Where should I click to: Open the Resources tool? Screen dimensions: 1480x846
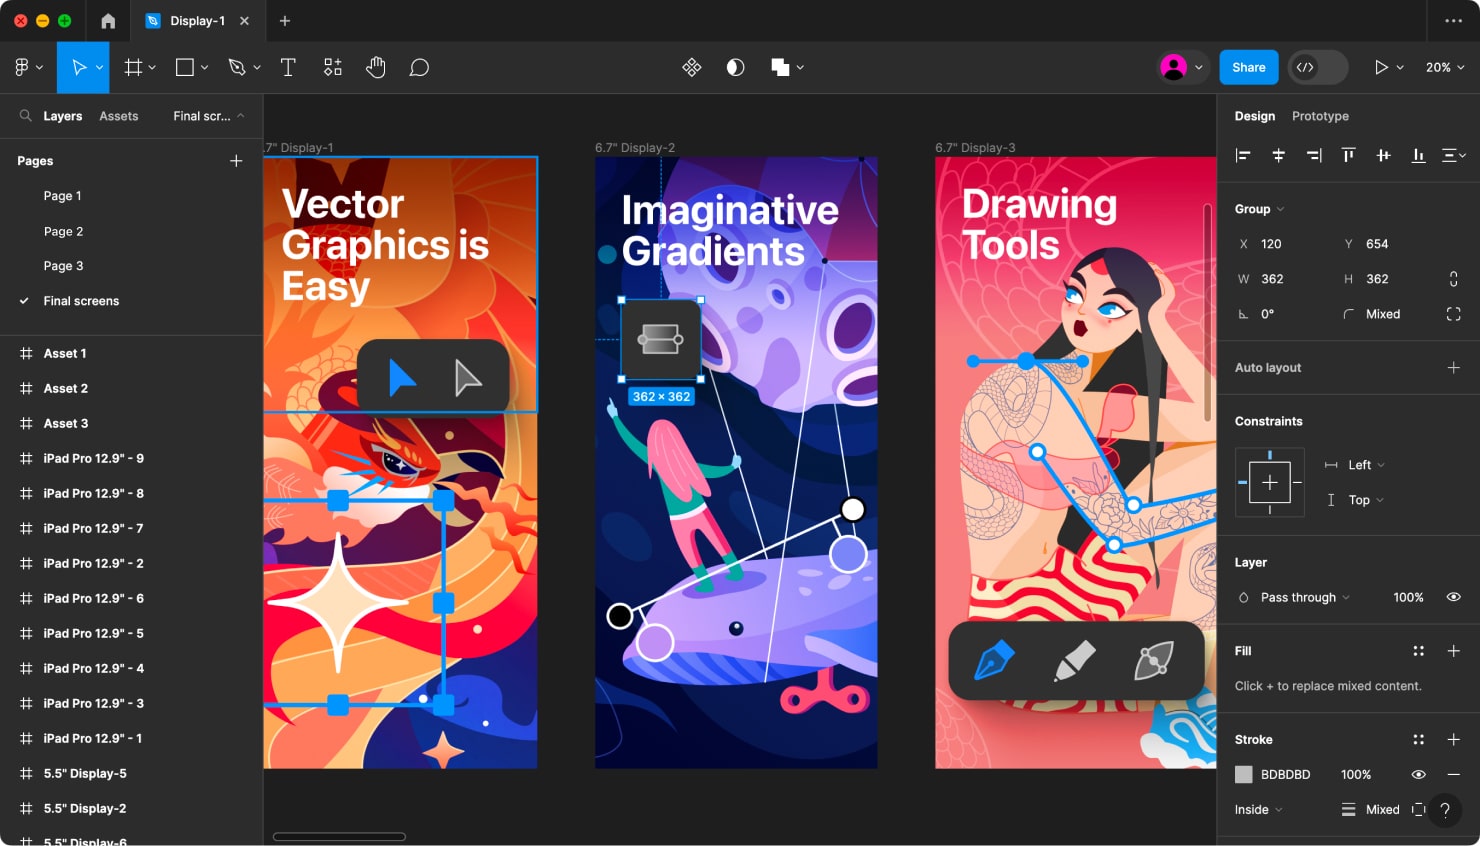pos(333,67)
